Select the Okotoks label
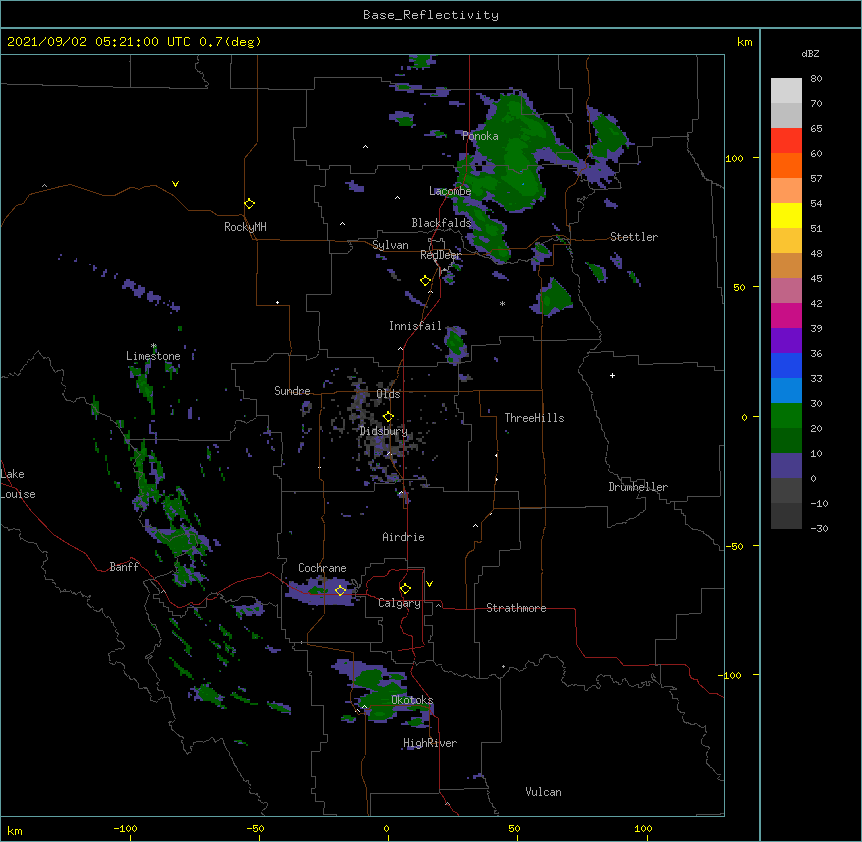Screen dimensions: 862x842 pos(412,700)
